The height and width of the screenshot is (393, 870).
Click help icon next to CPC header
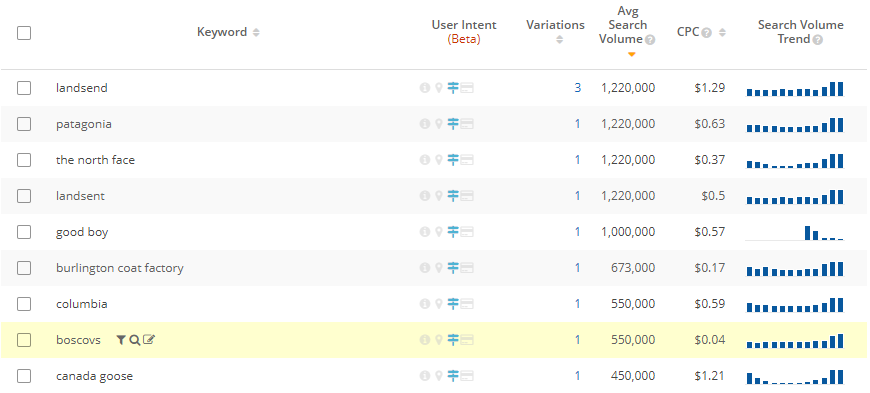(x=706, y=33)
